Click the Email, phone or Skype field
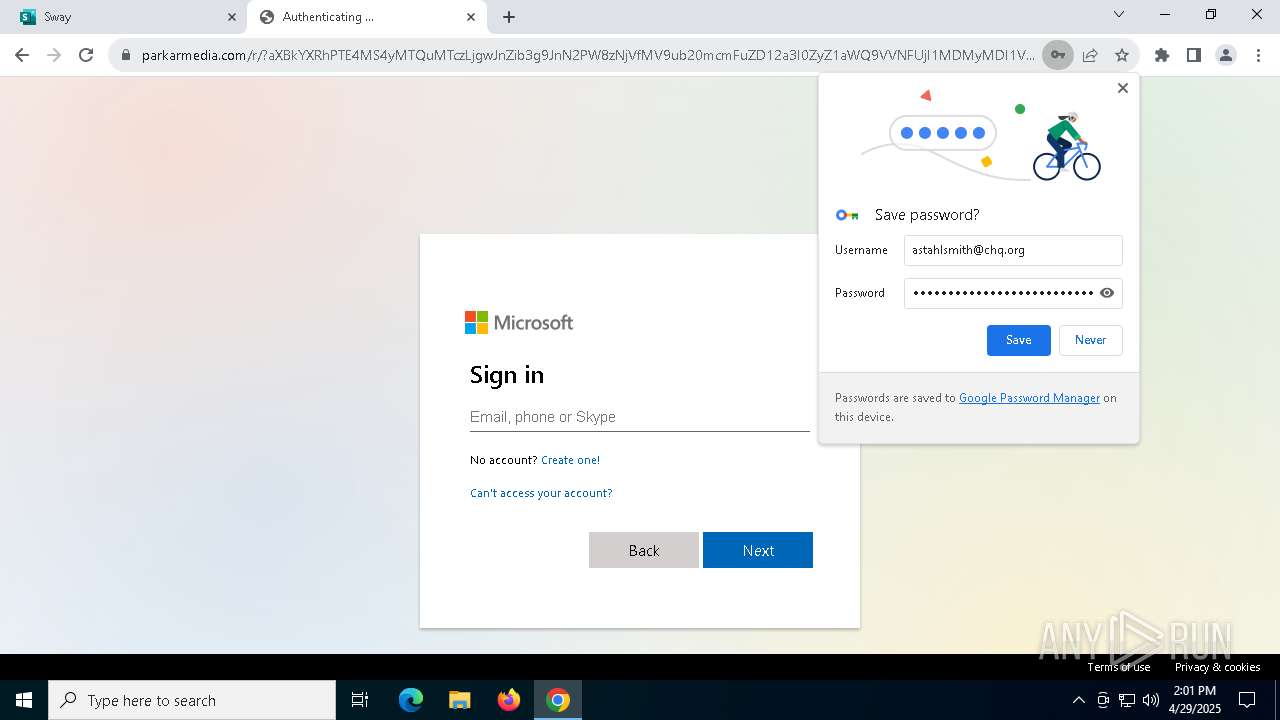The height and width of the screenshot is (720, 1280). pos(640,417)
